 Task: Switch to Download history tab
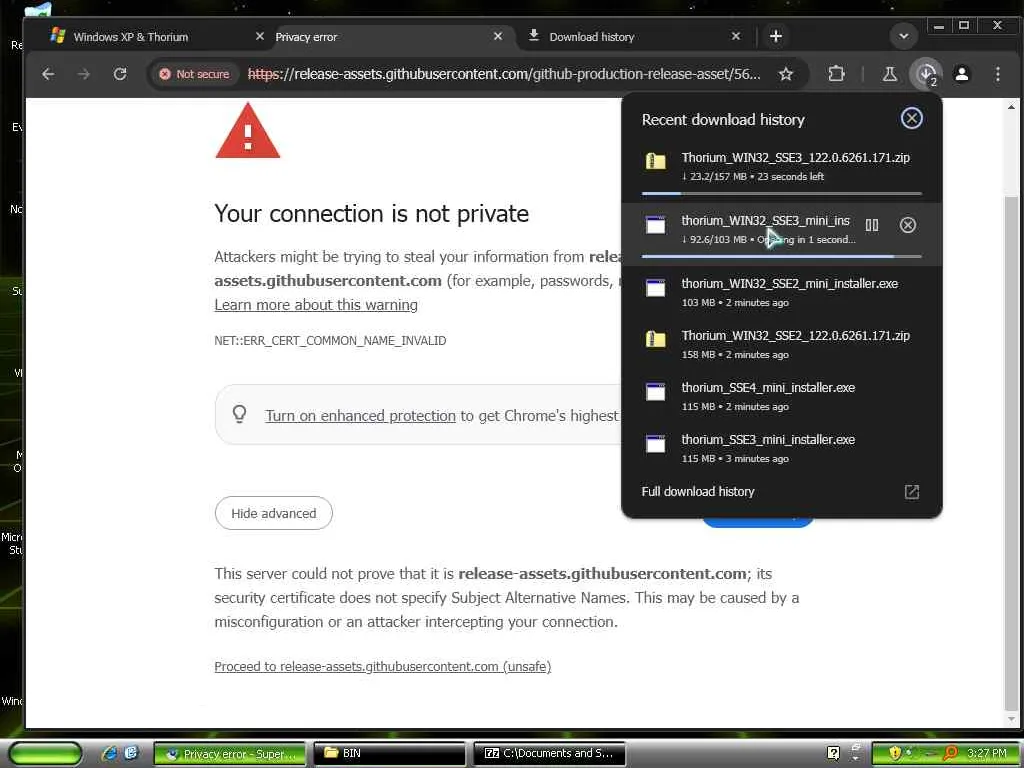tap(633, 37)
